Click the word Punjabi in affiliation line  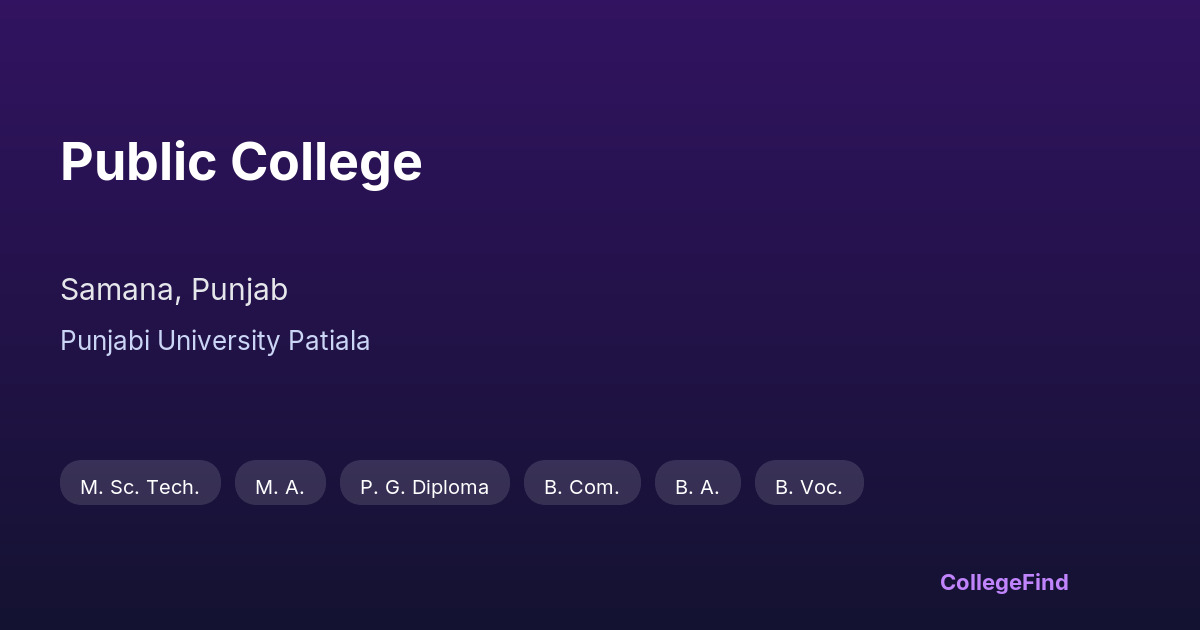pyautogui.click(x=104, y=341)
